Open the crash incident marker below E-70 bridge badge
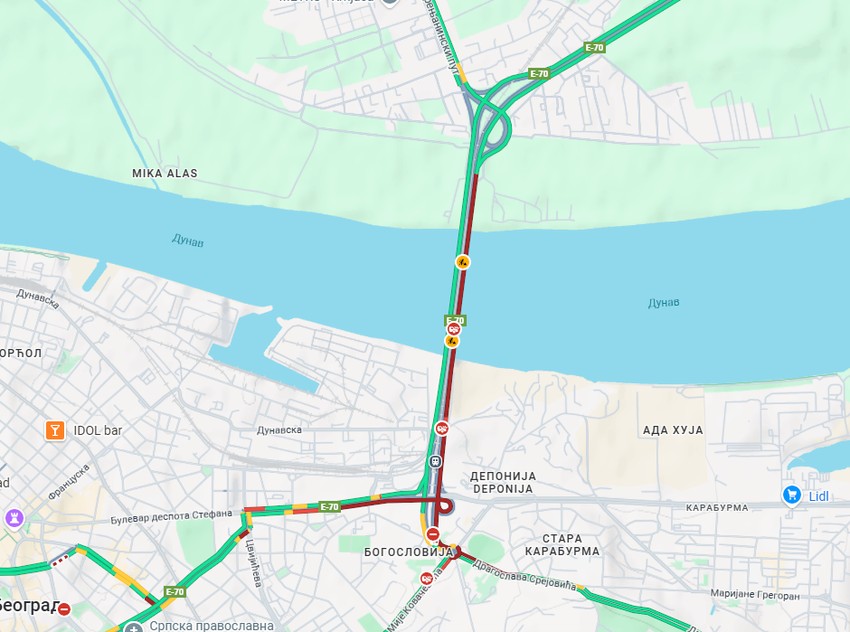This screenshot has height=632, width=850. (453, 330)
